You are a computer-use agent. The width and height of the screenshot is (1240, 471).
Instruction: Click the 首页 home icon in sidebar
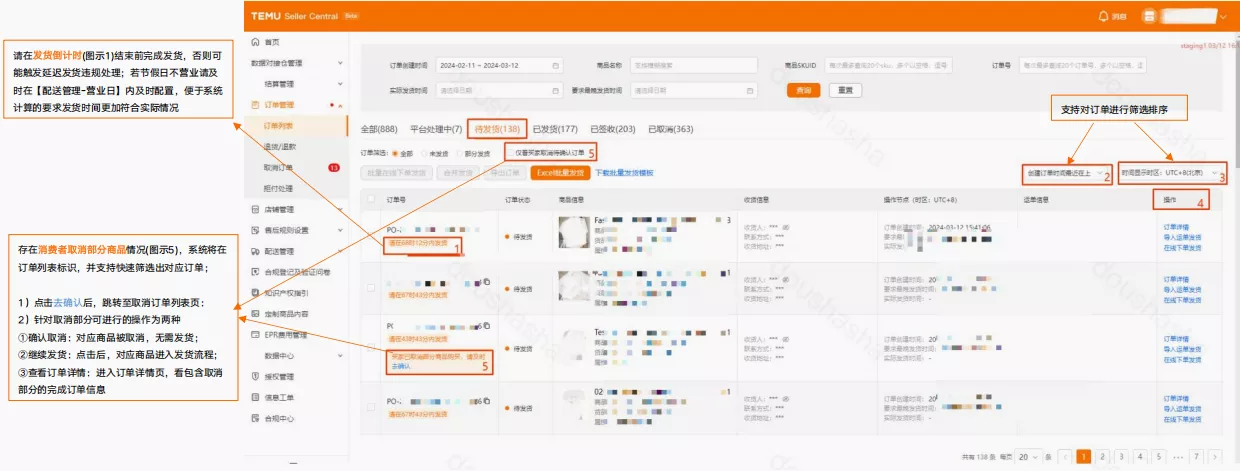[255, 42]
